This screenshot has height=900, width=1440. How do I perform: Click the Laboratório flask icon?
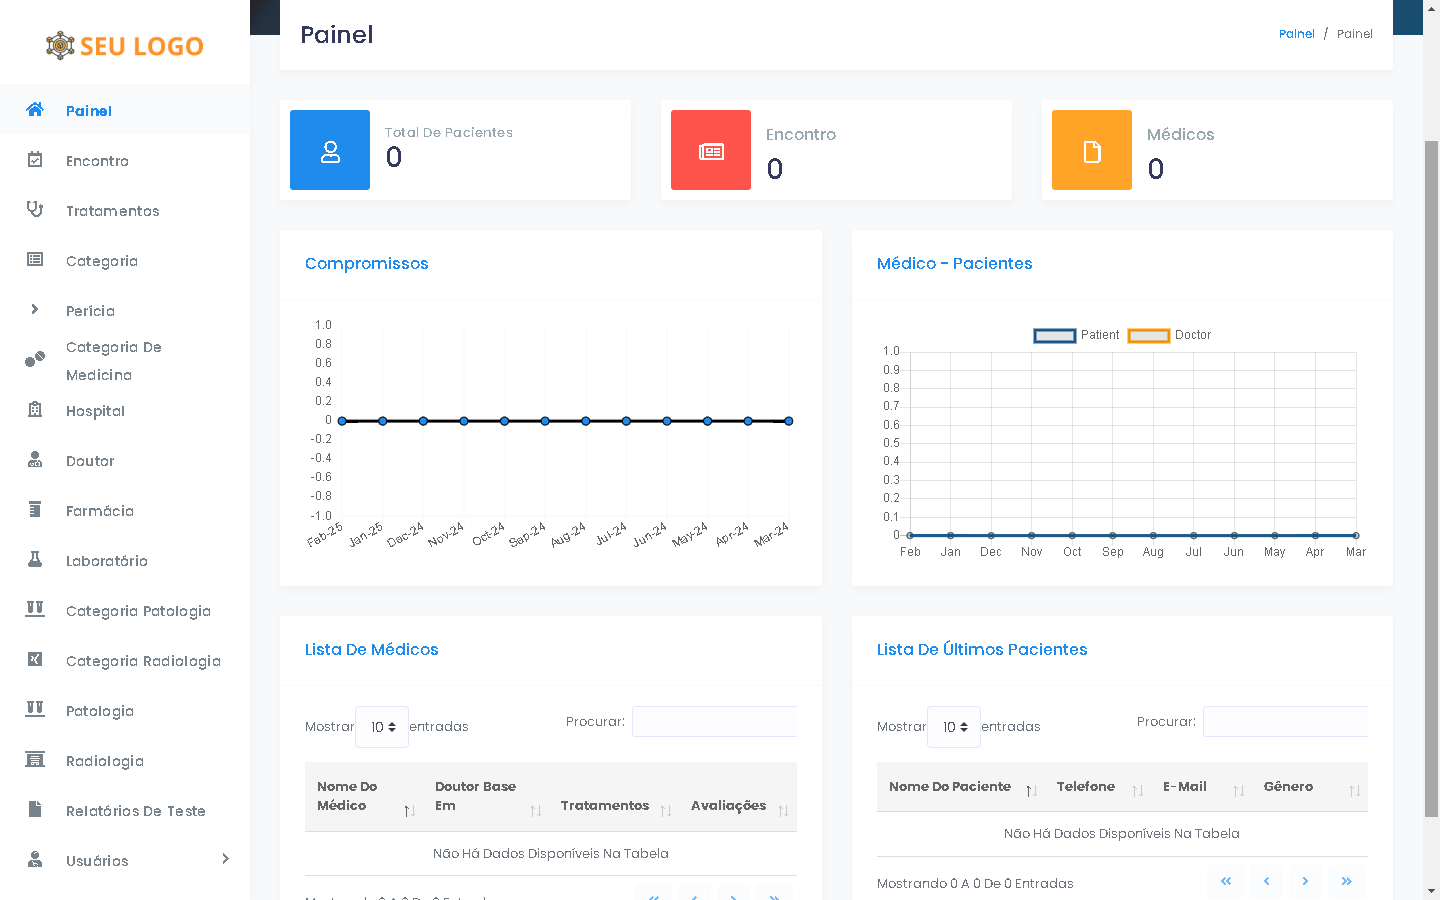click(35, 560)
